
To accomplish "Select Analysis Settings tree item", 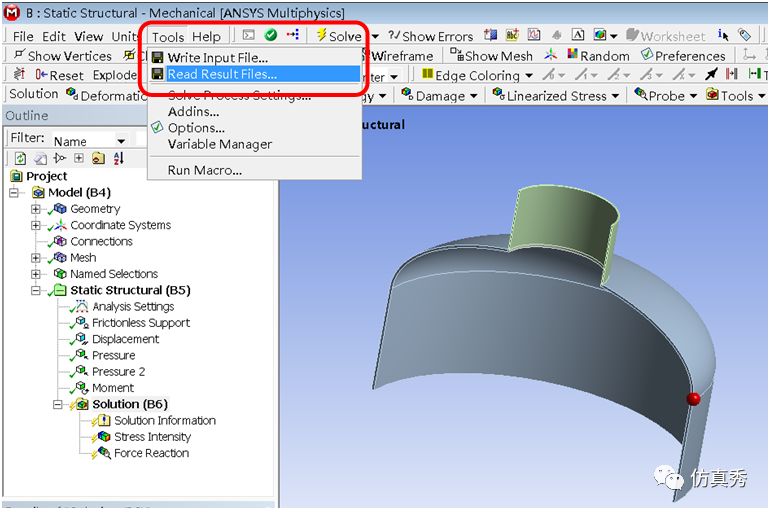I will click(133, 306).
